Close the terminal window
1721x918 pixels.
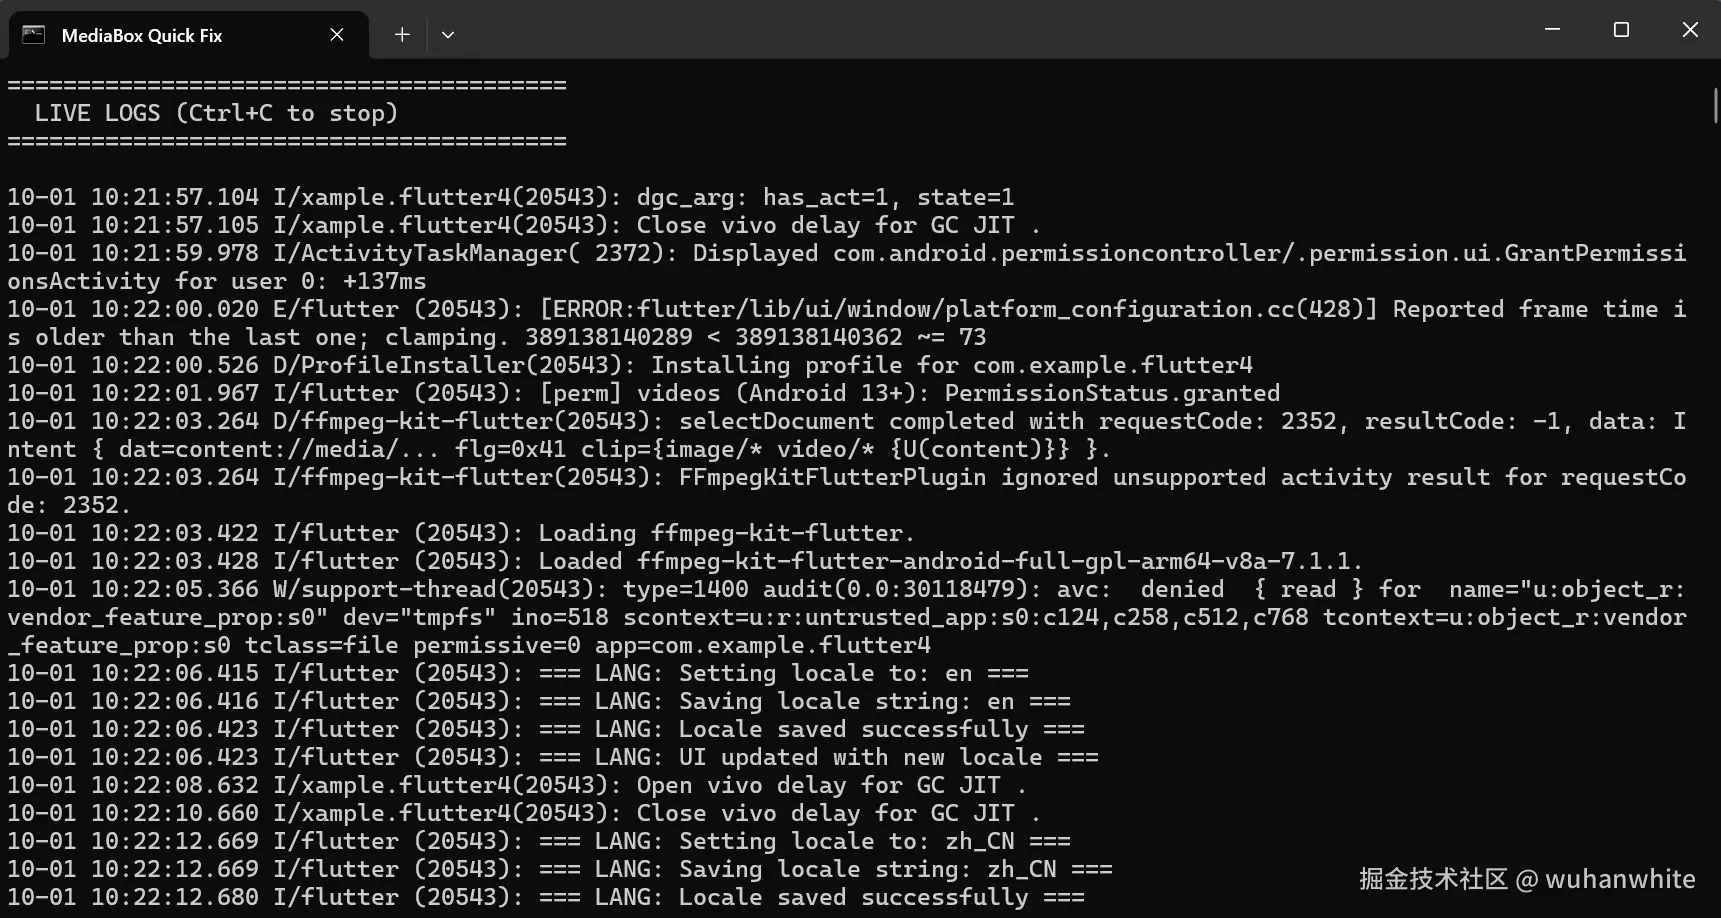pyautogui.click(x=1690, y=30)
